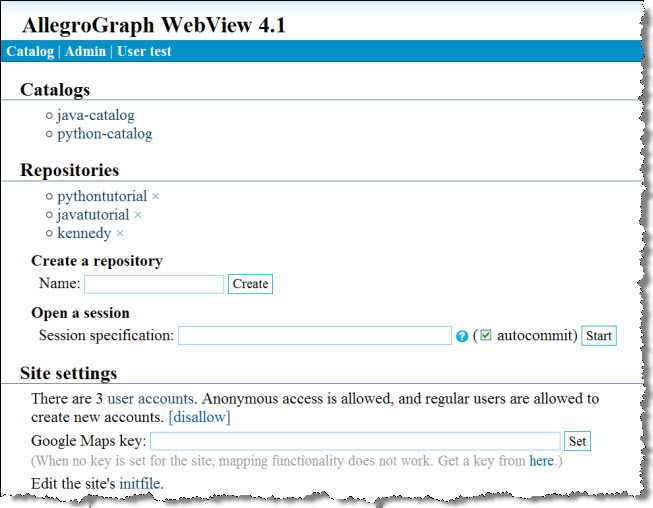Open the user accounts link
The image size is (653, 508).
(x=151, y=398)
